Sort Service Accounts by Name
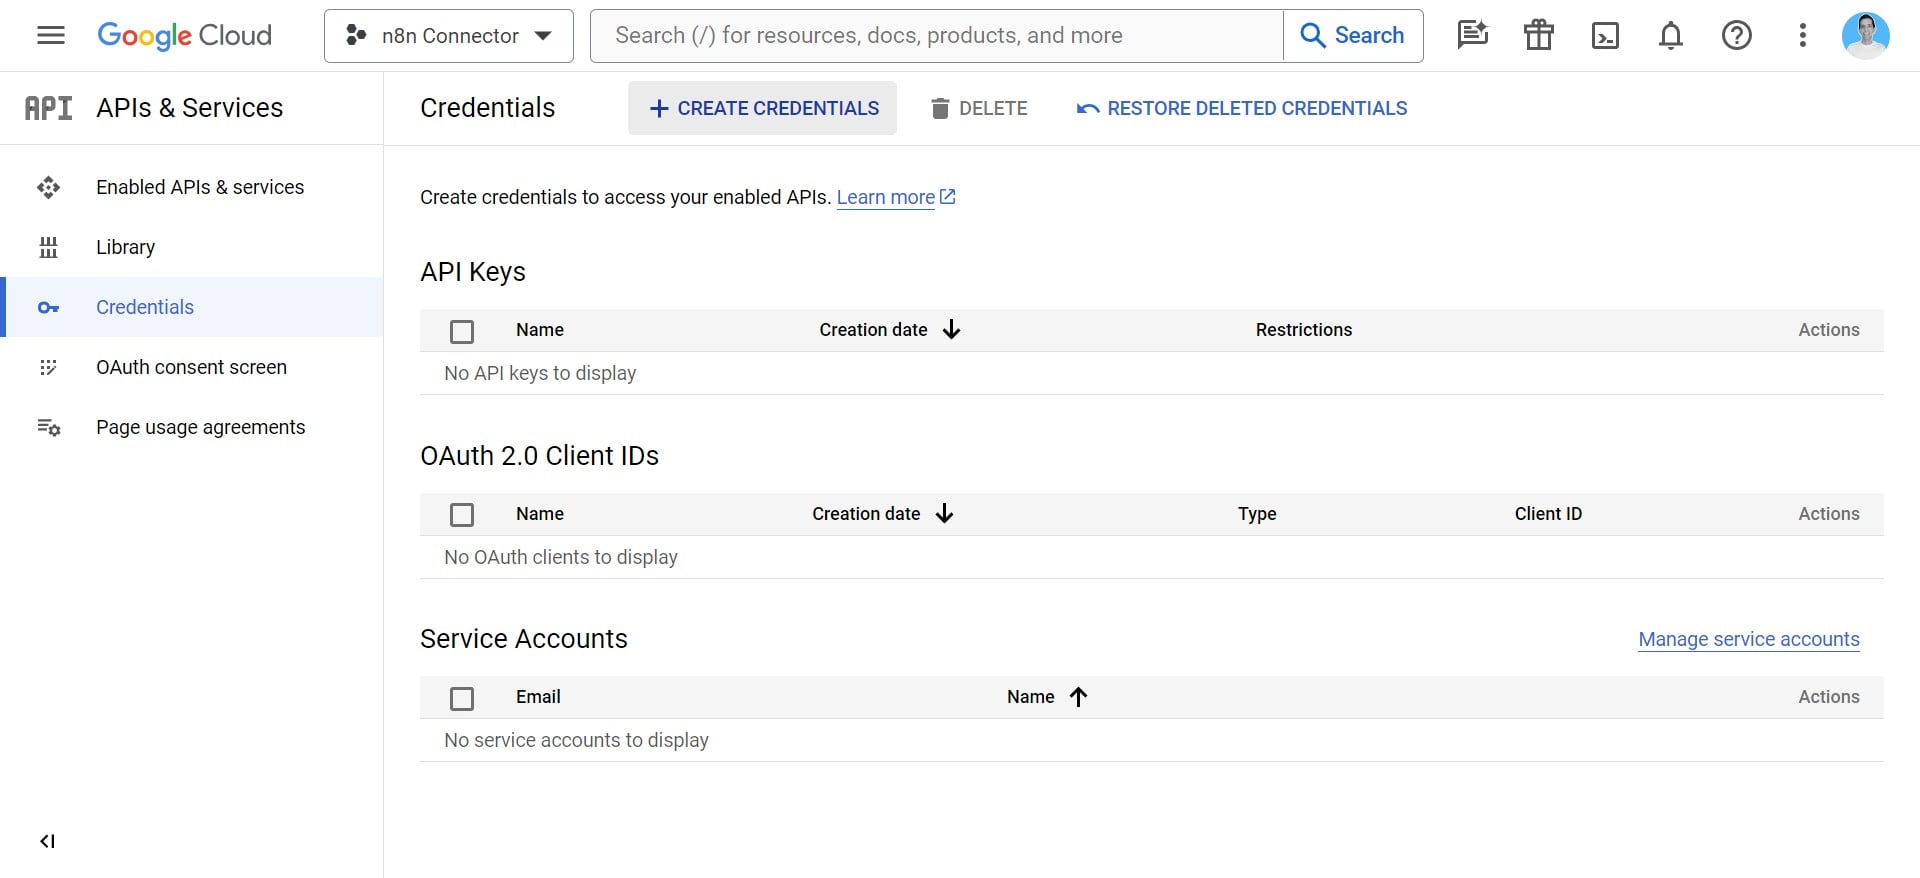The width and height of the screenshot is (1920, 878). 1047,697
